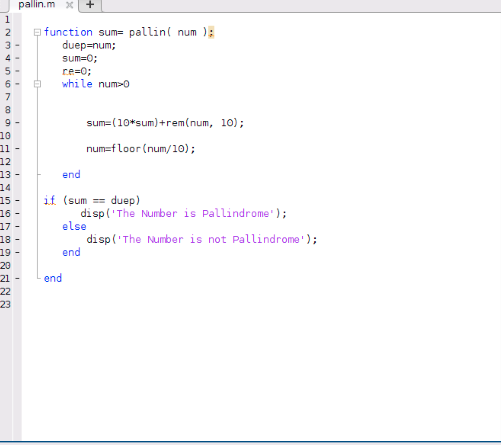Click line number 23 in gutter
This screenshot has height=445, width=501.
point(5,305)
